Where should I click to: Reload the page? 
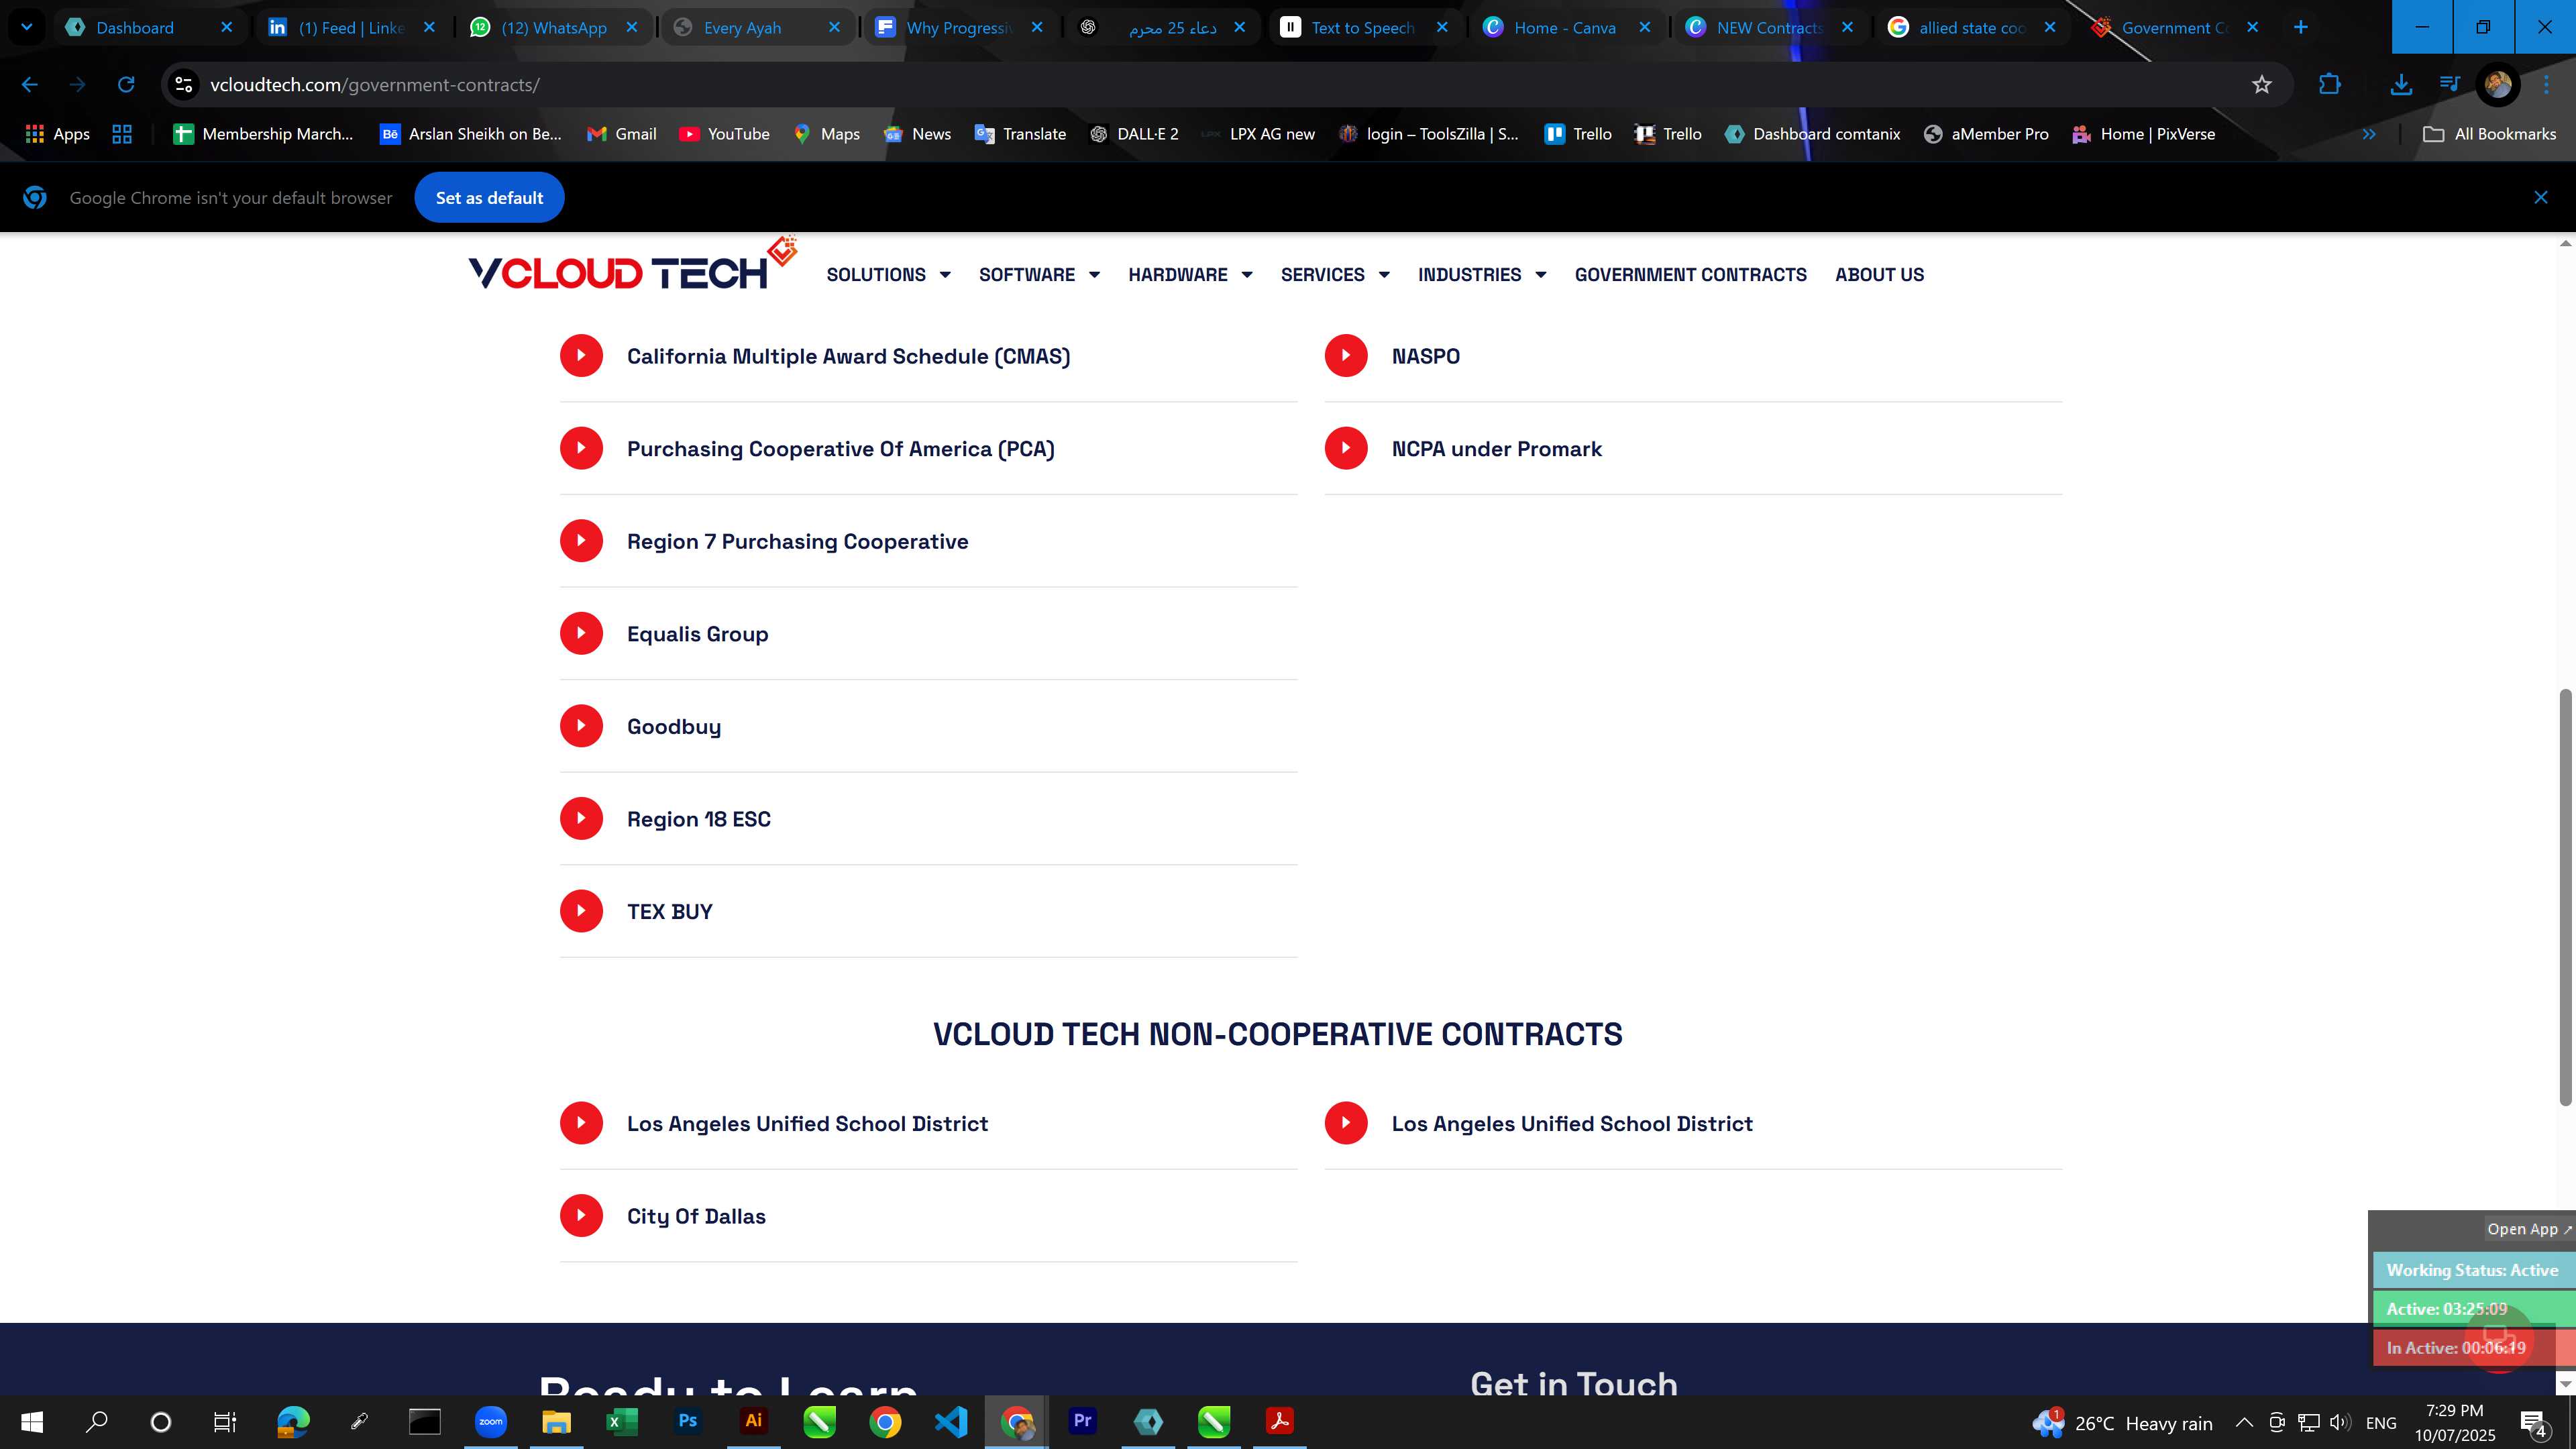coord(126,85)
